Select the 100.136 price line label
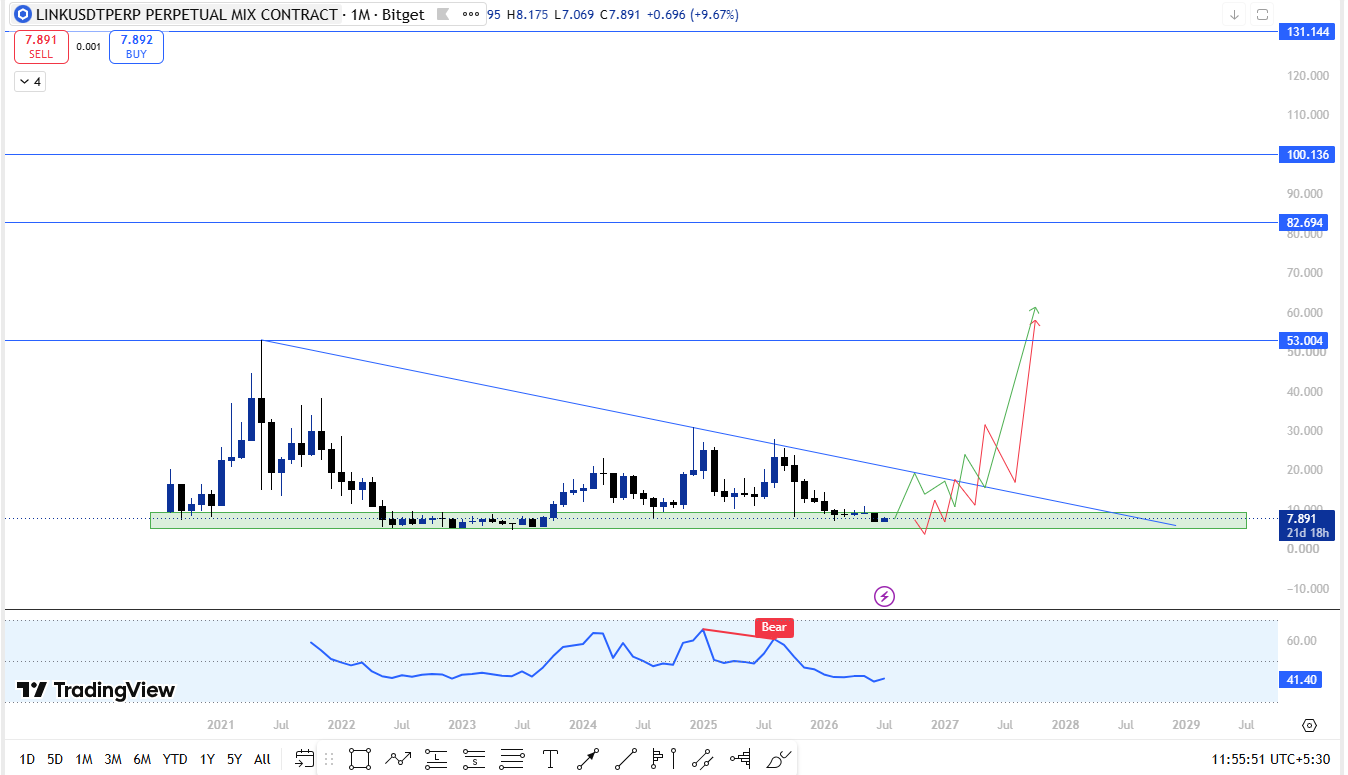Viewport: 1348px width, 775px height. [1305, 154]
